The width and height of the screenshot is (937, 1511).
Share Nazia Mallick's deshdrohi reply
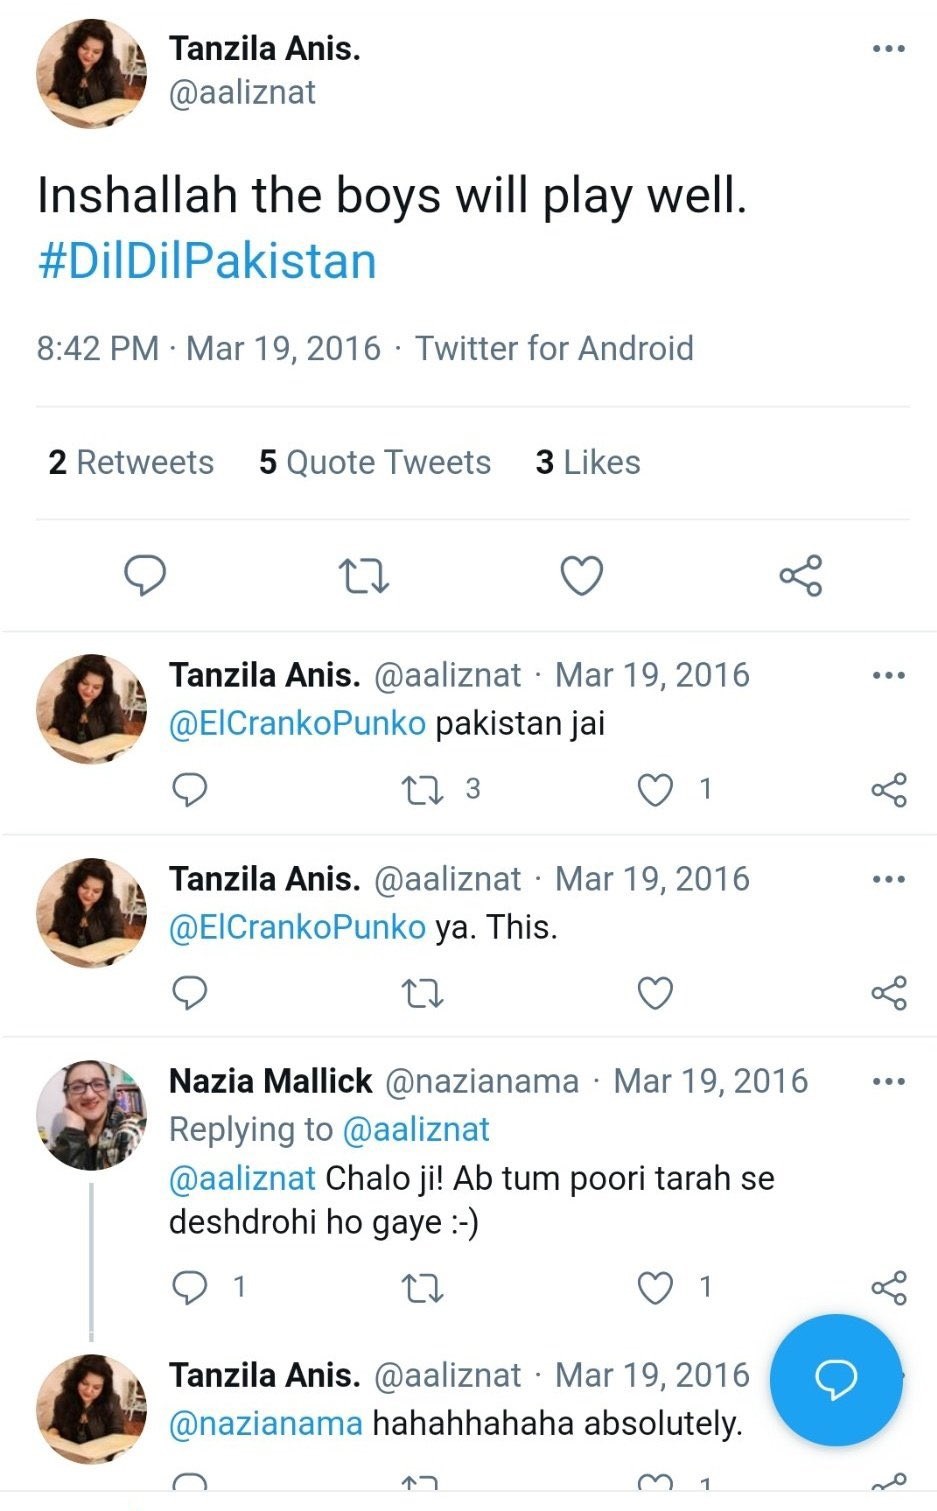pyautogui.click(x=888, y=1288)
